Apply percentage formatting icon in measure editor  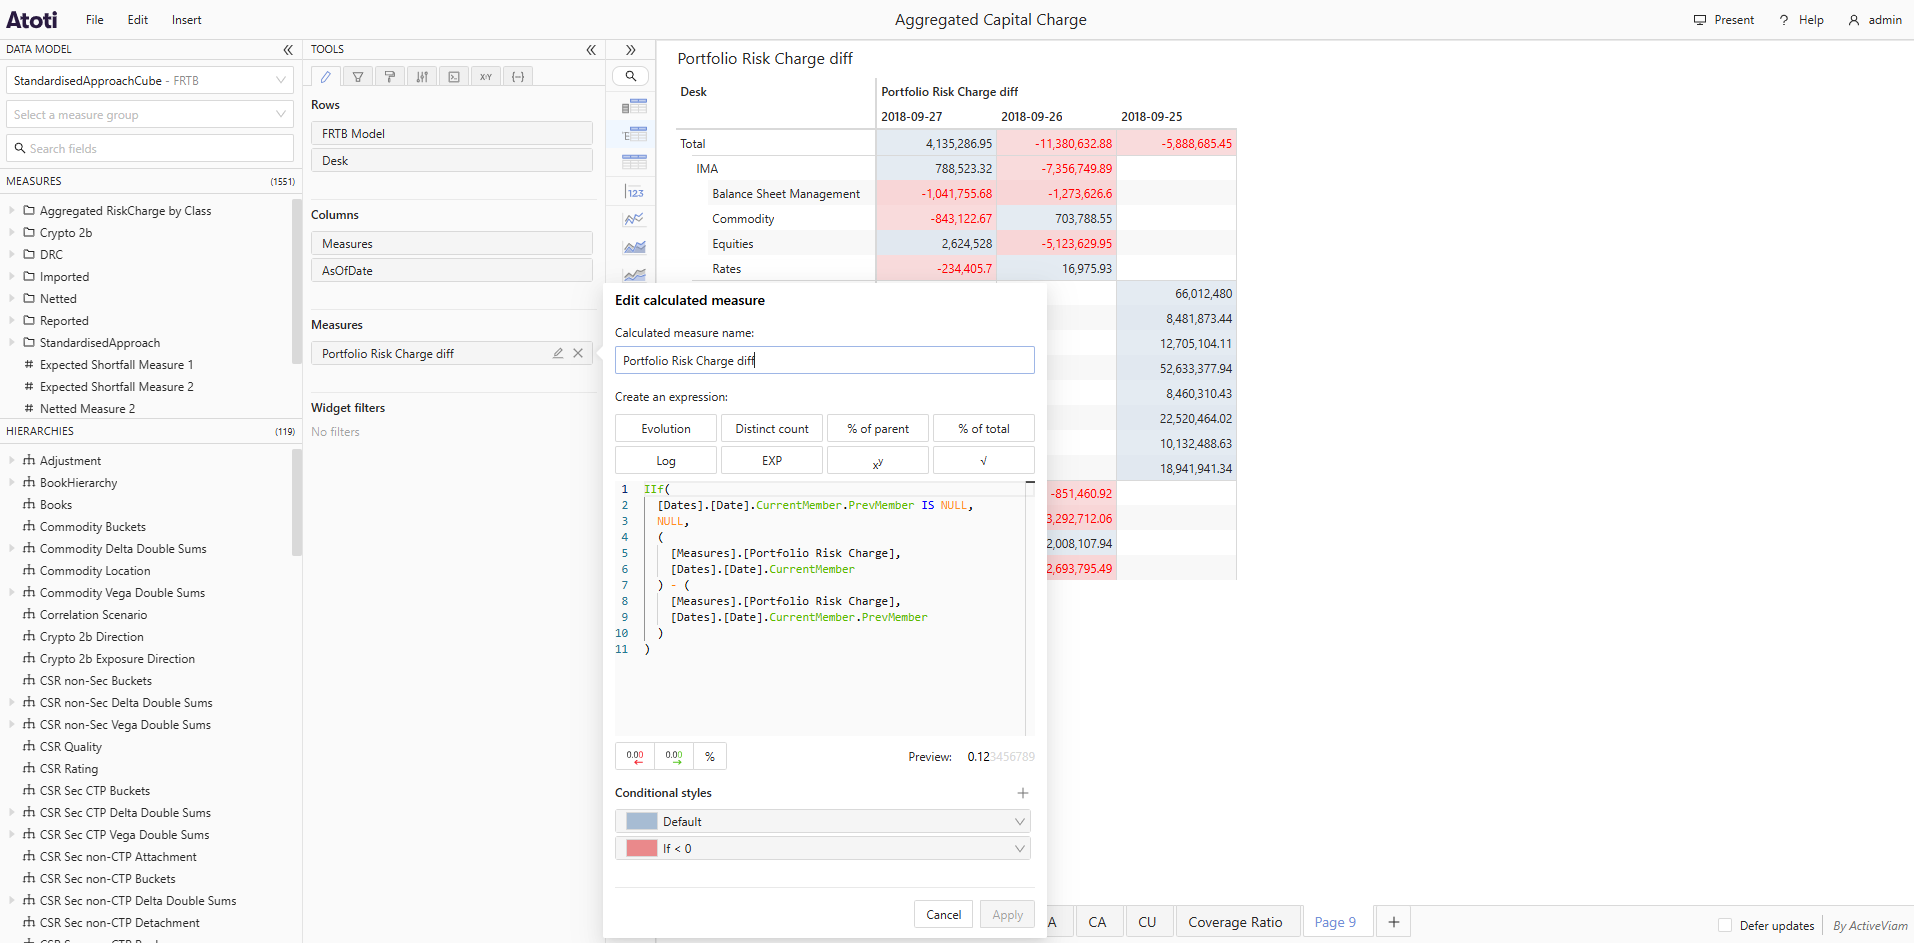[710, 755]
